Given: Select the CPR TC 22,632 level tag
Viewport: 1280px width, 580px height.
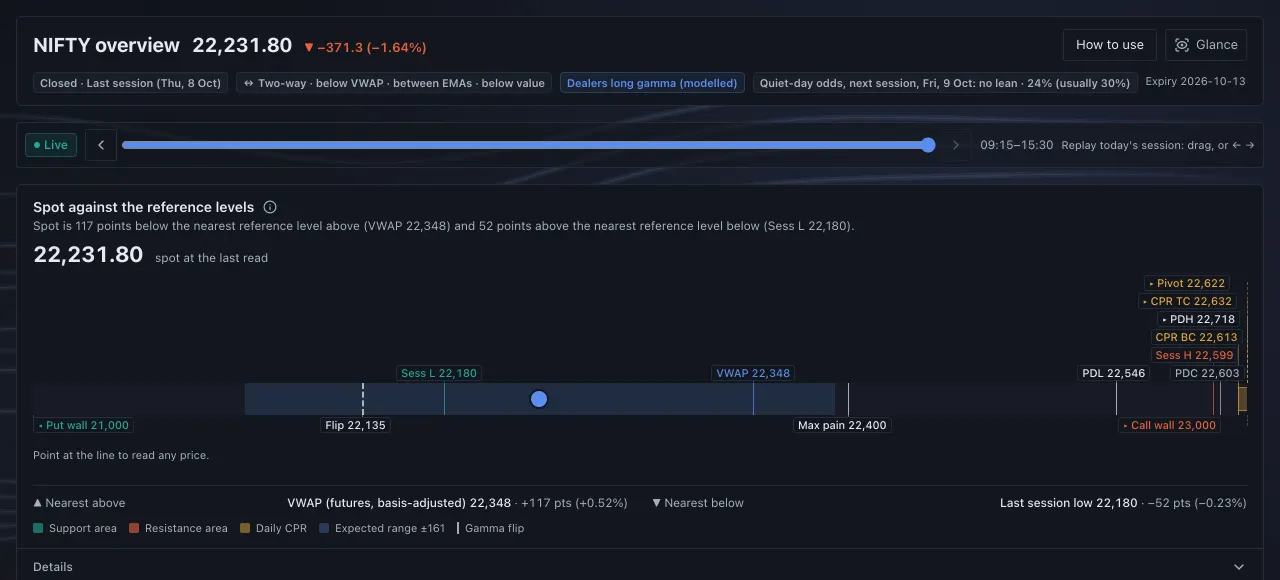Looking at the screenshot, I should 1187,301.
